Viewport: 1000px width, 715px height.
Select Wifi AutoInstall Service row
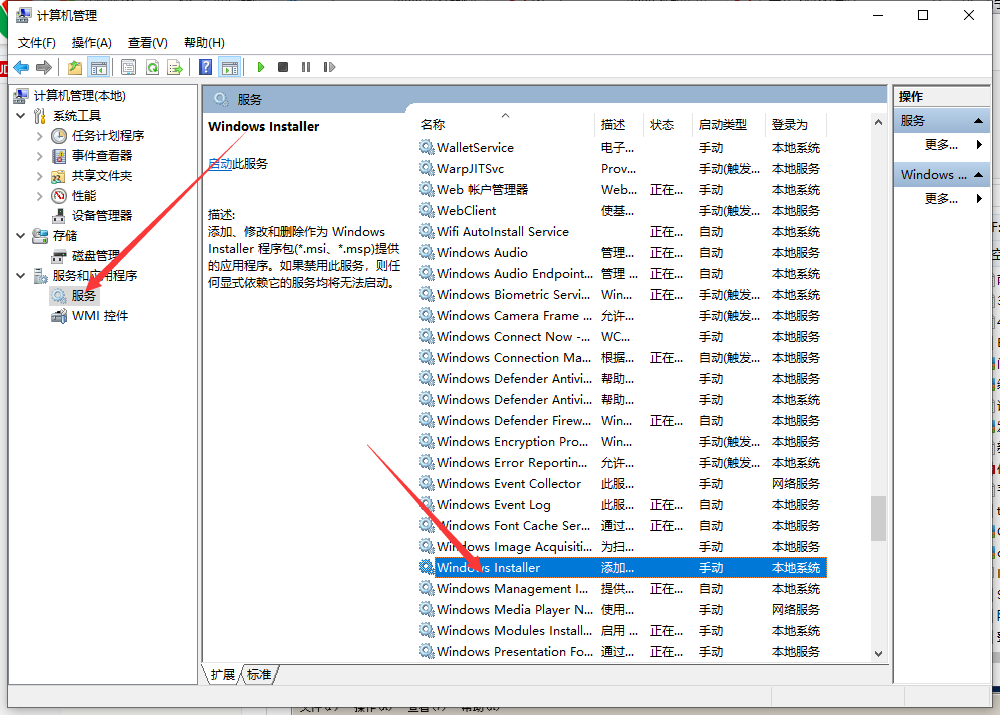[622, 232]
